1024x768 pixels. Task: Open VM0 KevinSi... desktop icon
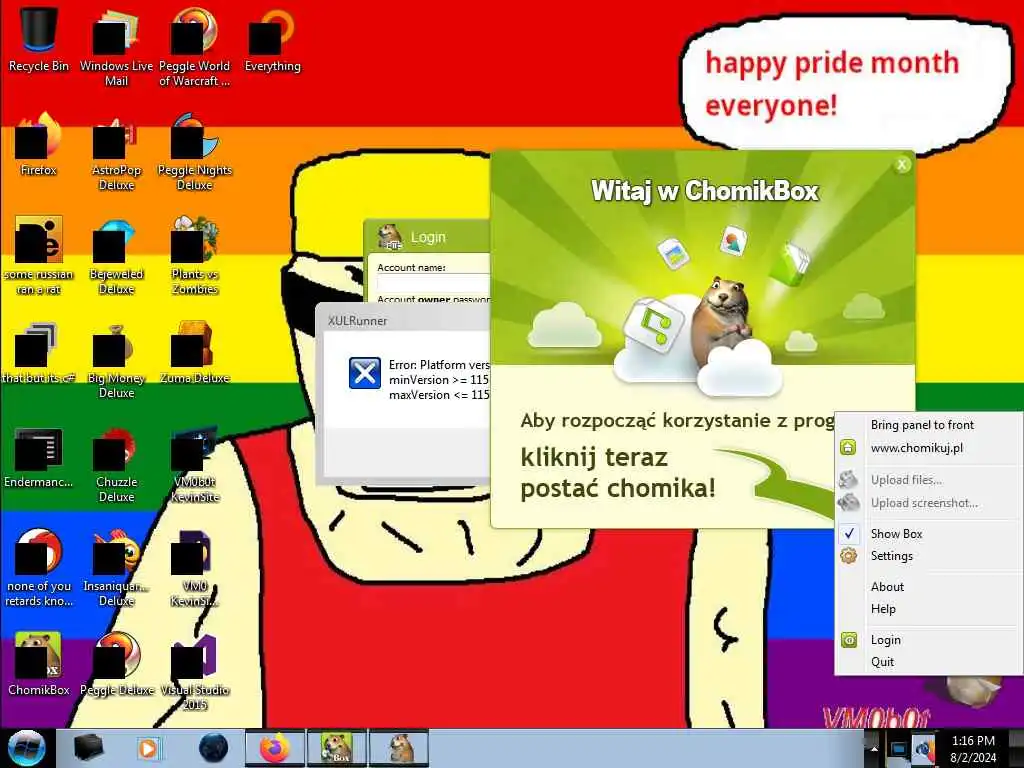194,567
